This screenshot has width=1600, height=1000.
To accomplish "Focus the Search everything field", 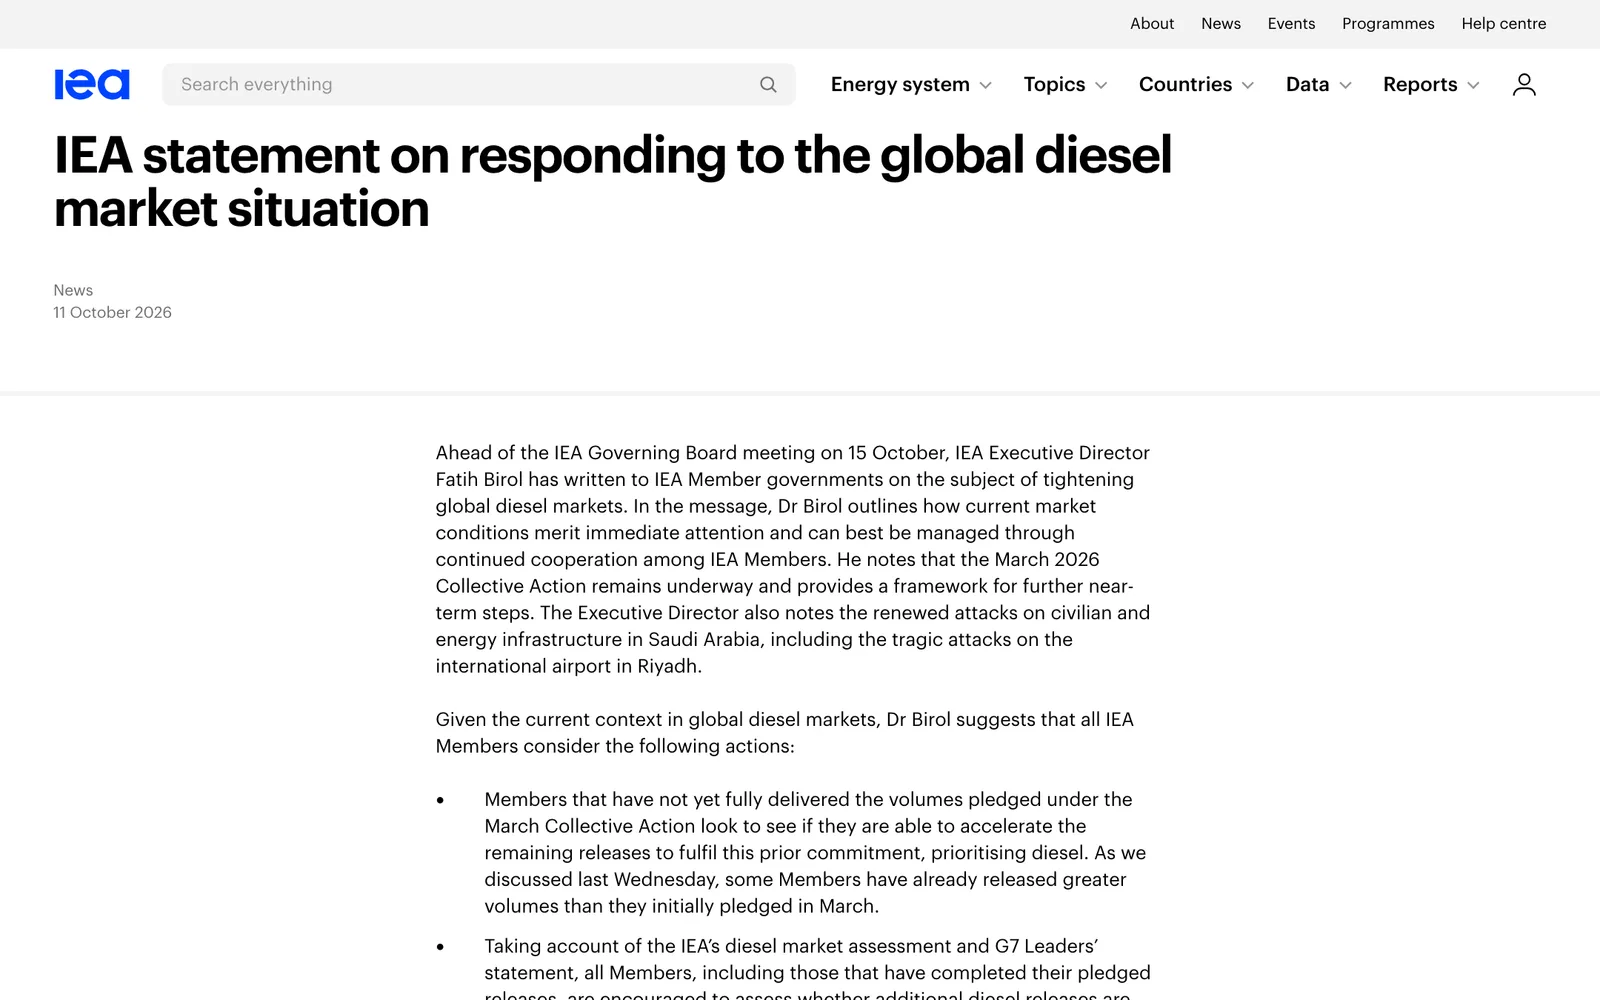I will pyautogui.click(x=479, y=85).
